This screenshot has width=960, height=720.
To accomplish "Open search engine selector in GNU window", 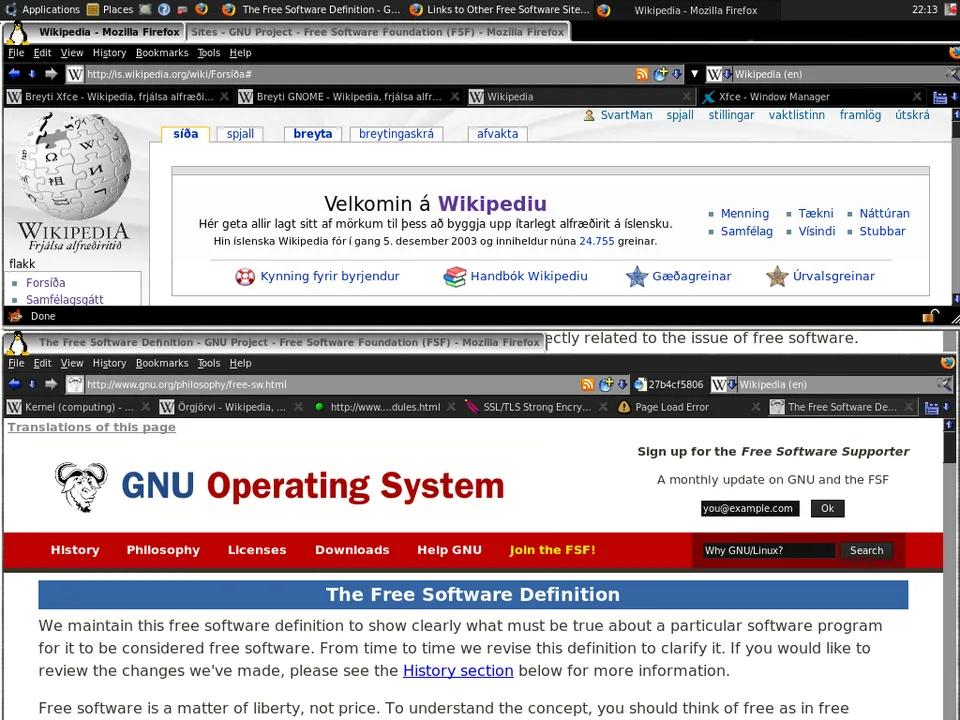I will pos(723,384).
